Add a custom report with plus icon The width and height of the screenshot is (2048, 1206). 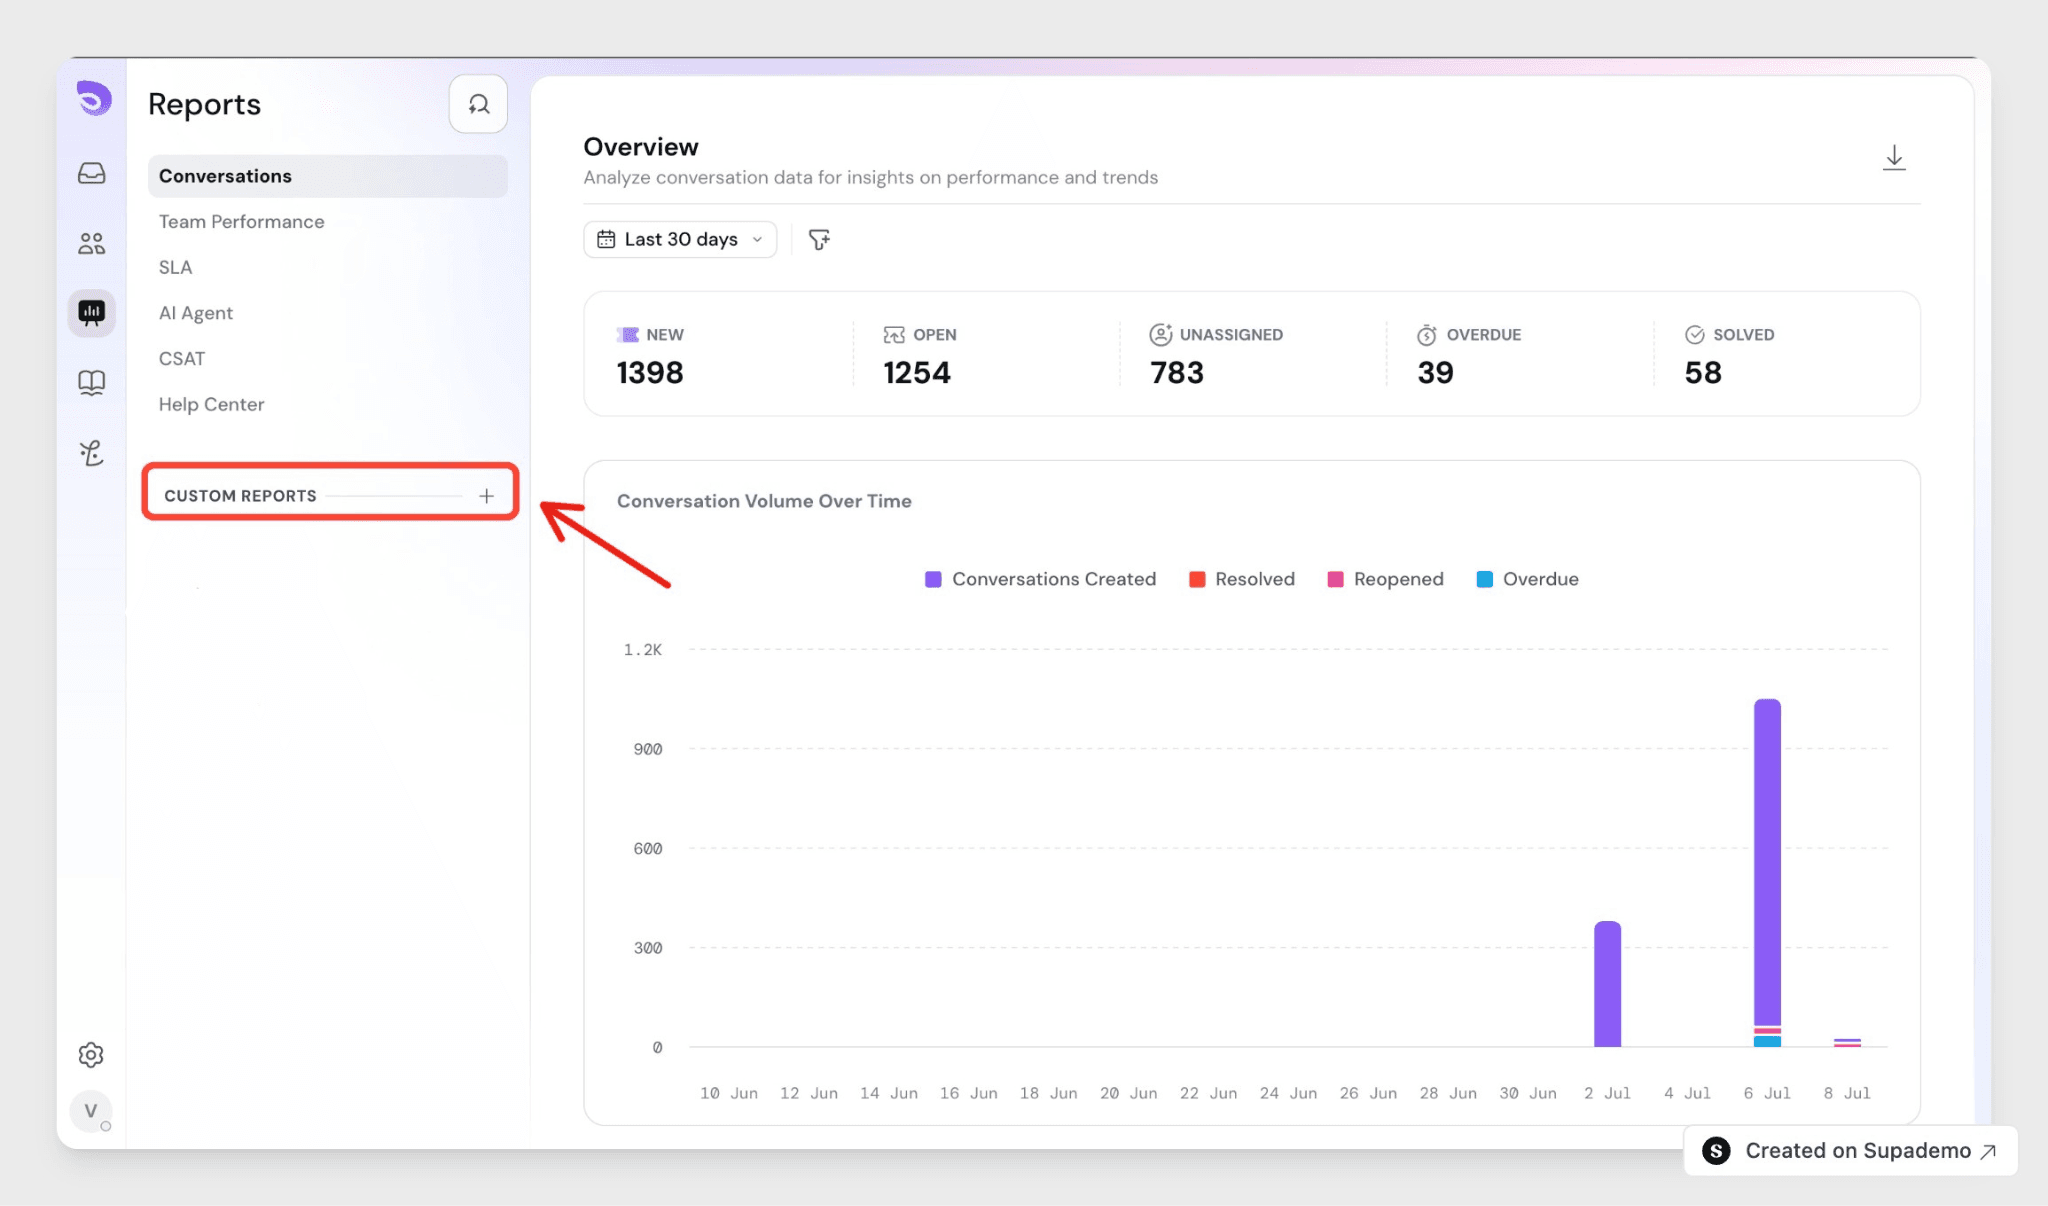pos(487,496)
